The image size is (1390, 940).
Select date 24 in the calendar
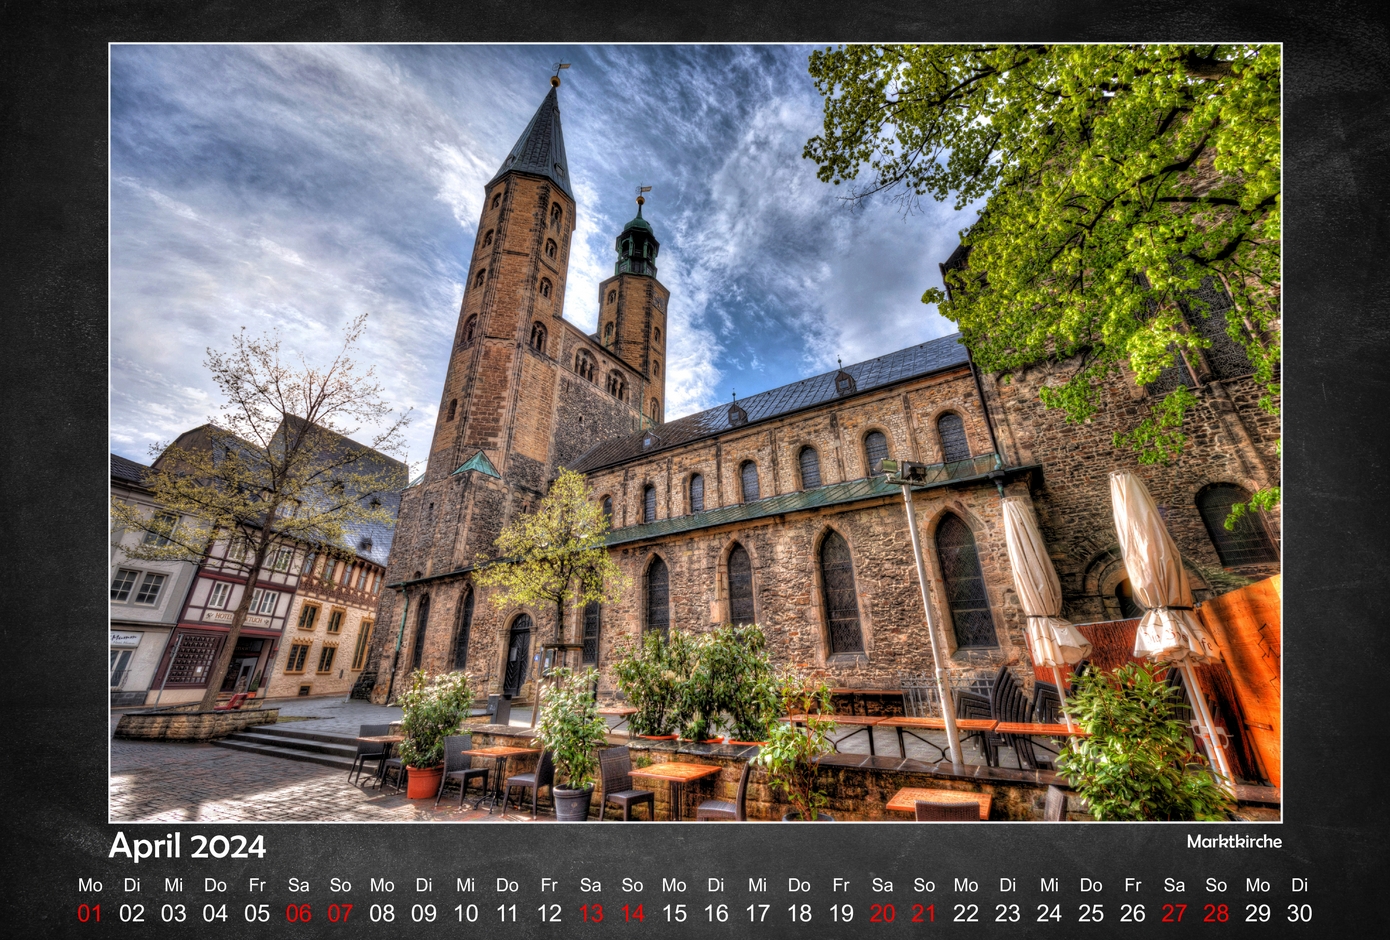coord(1049,912)
